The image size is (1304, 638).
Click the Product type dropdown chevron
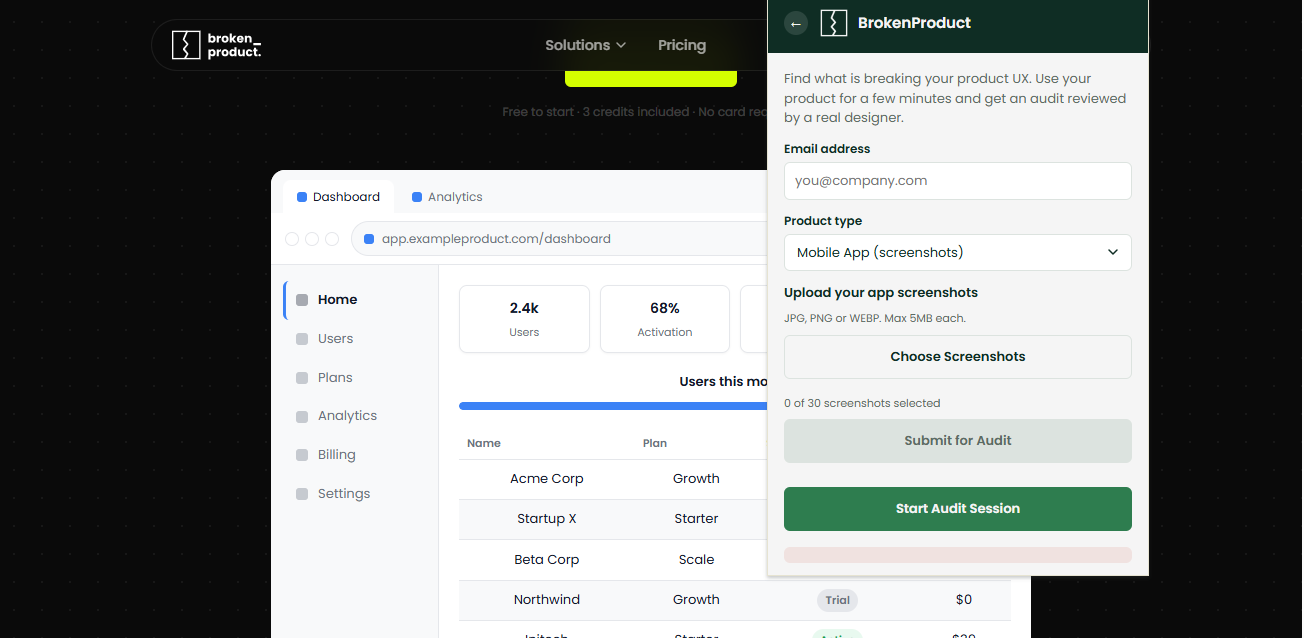point(1113,252)
